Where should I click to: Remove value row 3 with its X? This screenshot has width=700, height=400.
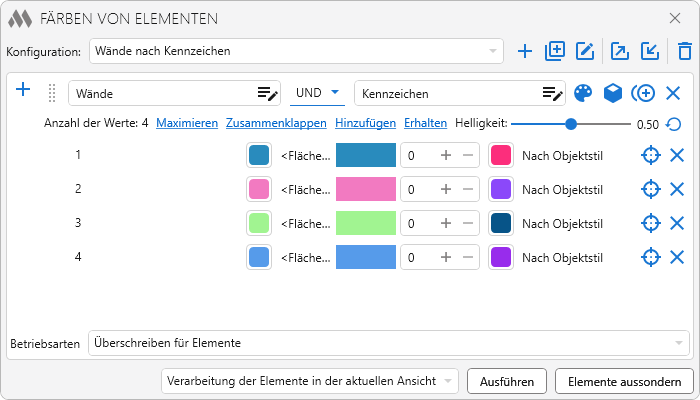click(677, 223)
